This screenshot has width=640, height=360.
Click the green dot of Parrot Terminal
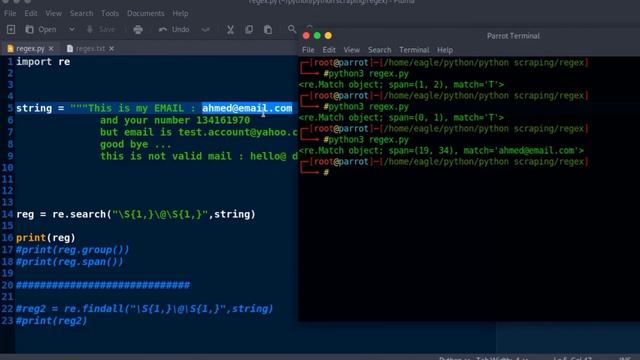tap(317, 36)
